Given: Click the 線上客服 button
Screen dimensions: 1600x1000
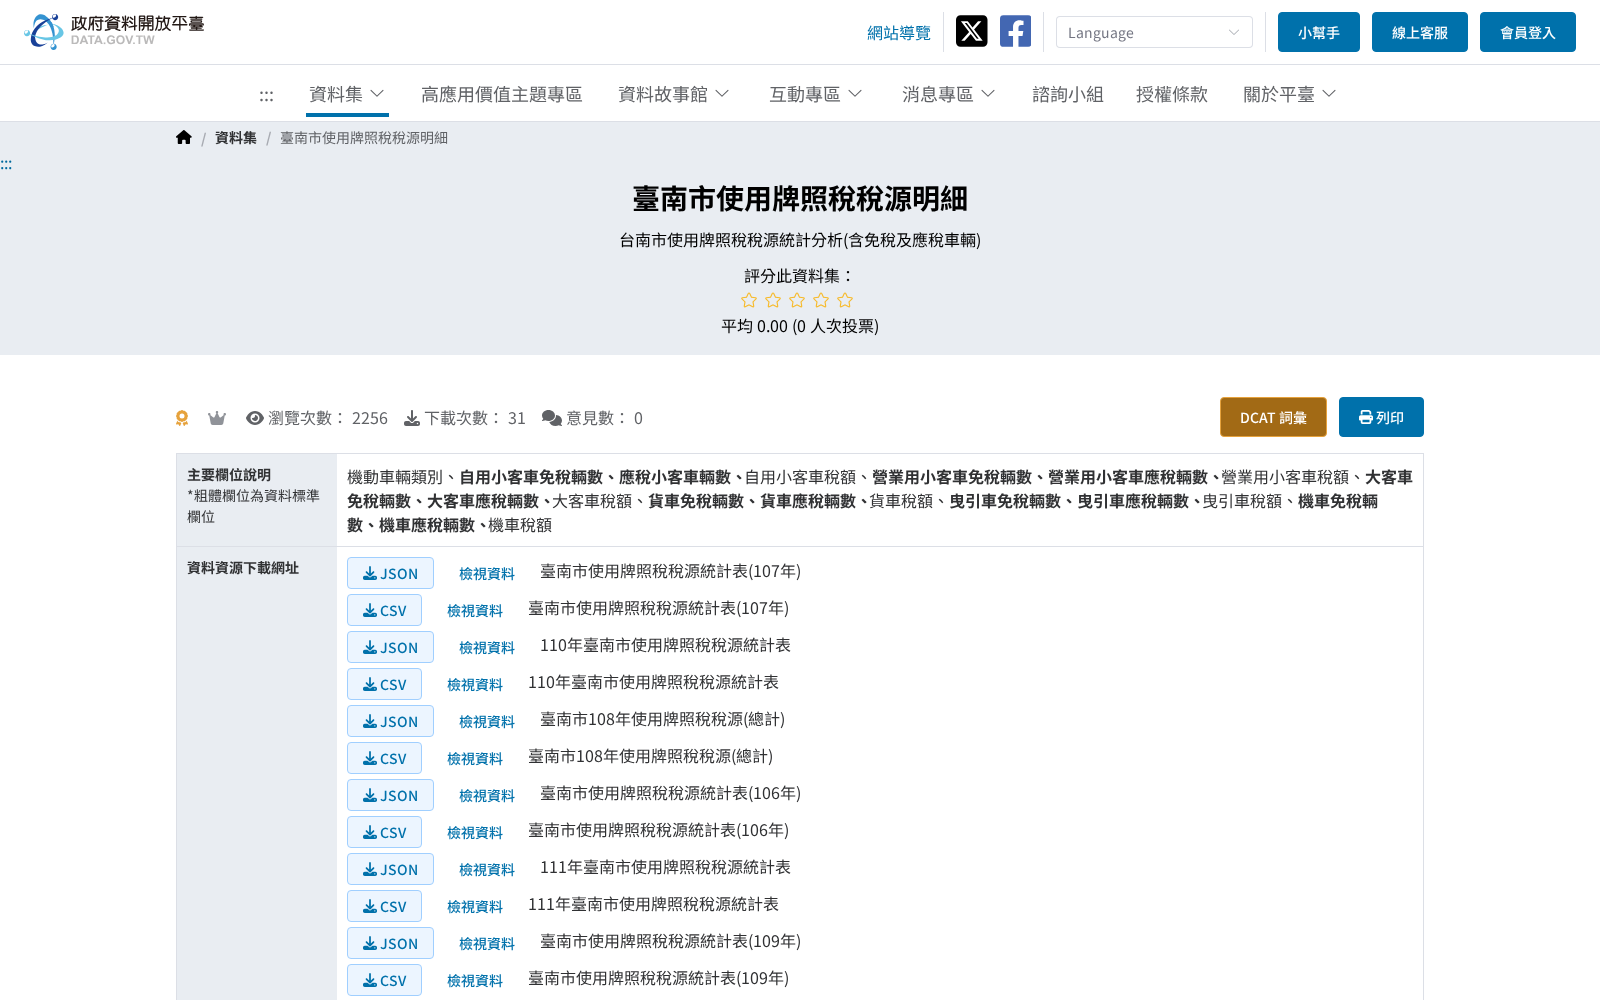Looking at the screenshot, I should click(1420, 32).
